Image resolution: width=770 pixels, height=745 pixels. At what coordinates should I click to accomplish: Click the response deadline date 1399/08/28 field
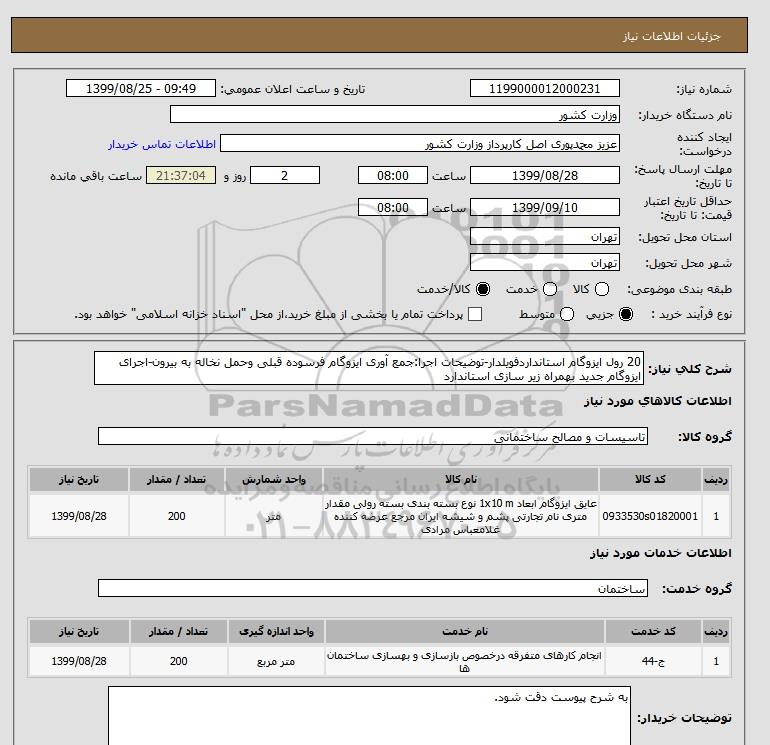coord(545,175)
